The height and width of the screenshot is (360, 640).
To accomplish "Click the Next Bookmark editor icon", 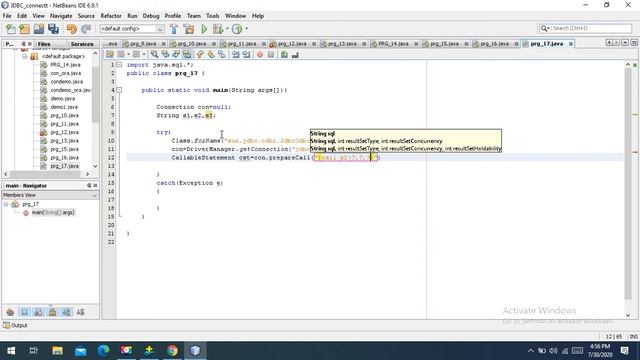I will pos(211,54).
